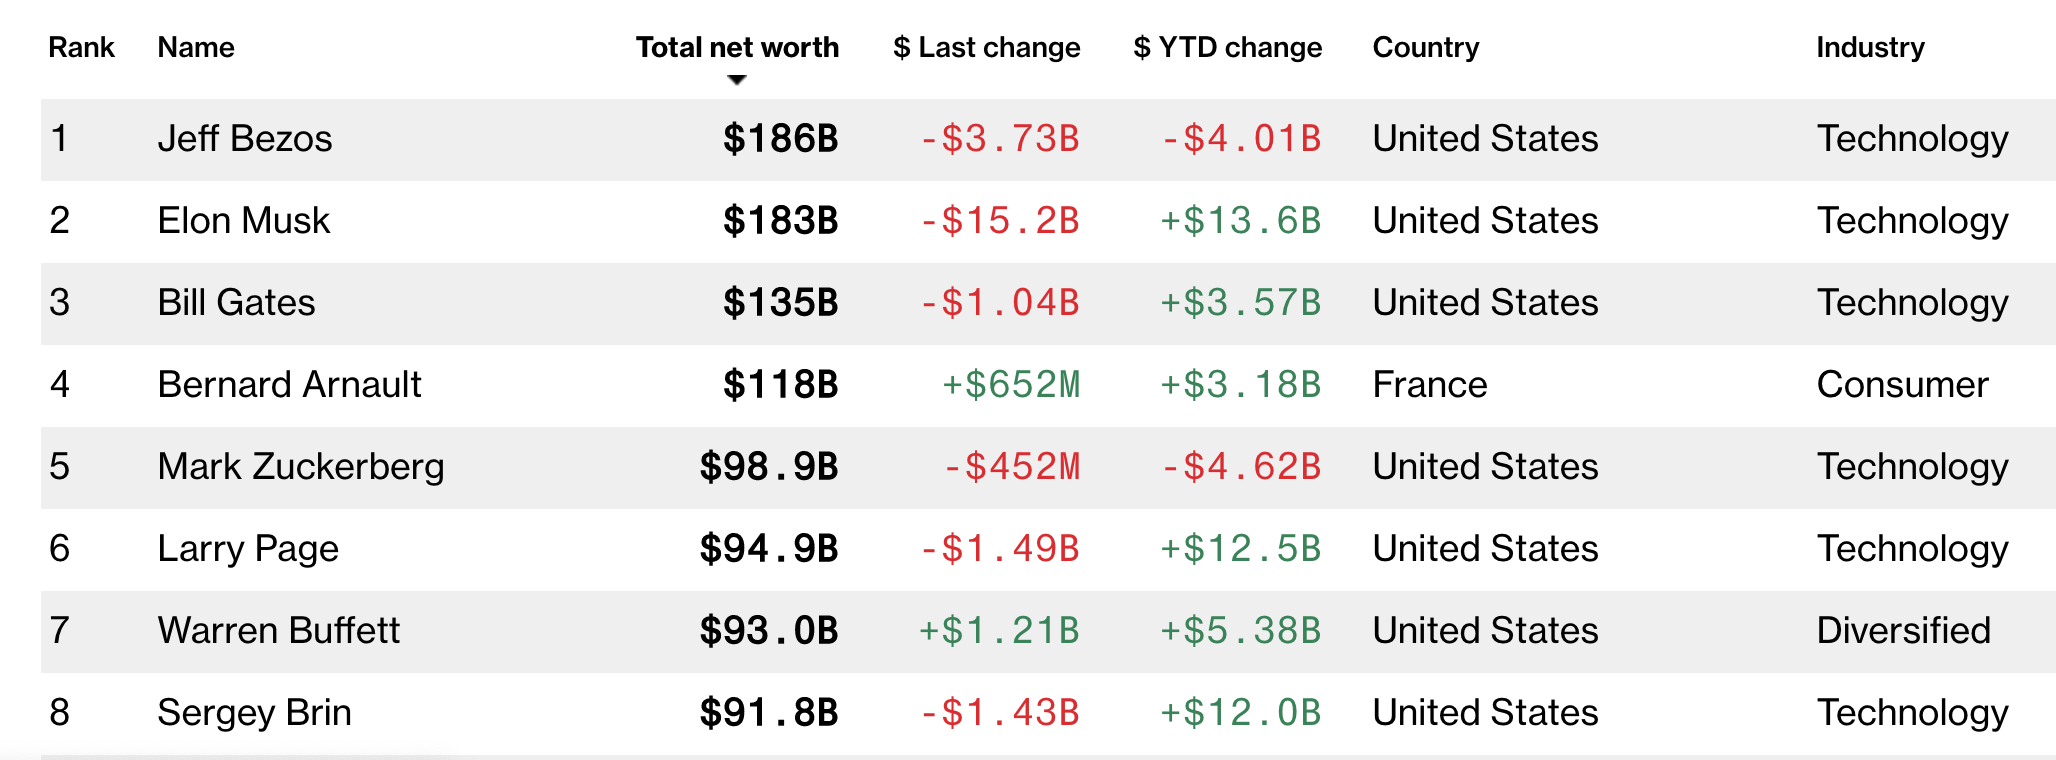2056x760 pixels.
Task: Click the sort arrow under Total net worth
Action: [737, 80]
